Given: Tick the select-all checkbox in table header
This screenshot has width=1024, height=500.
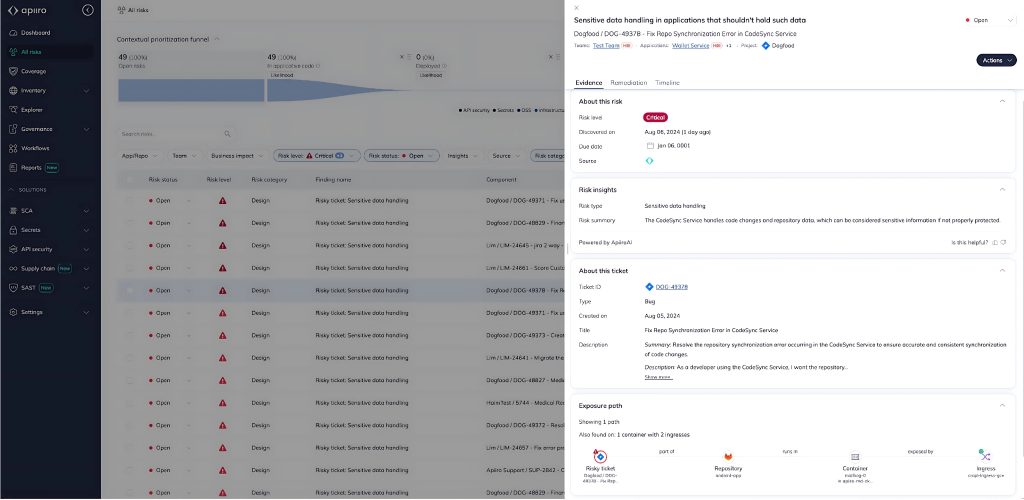Looking at the screenshot, I should (128, 180).
